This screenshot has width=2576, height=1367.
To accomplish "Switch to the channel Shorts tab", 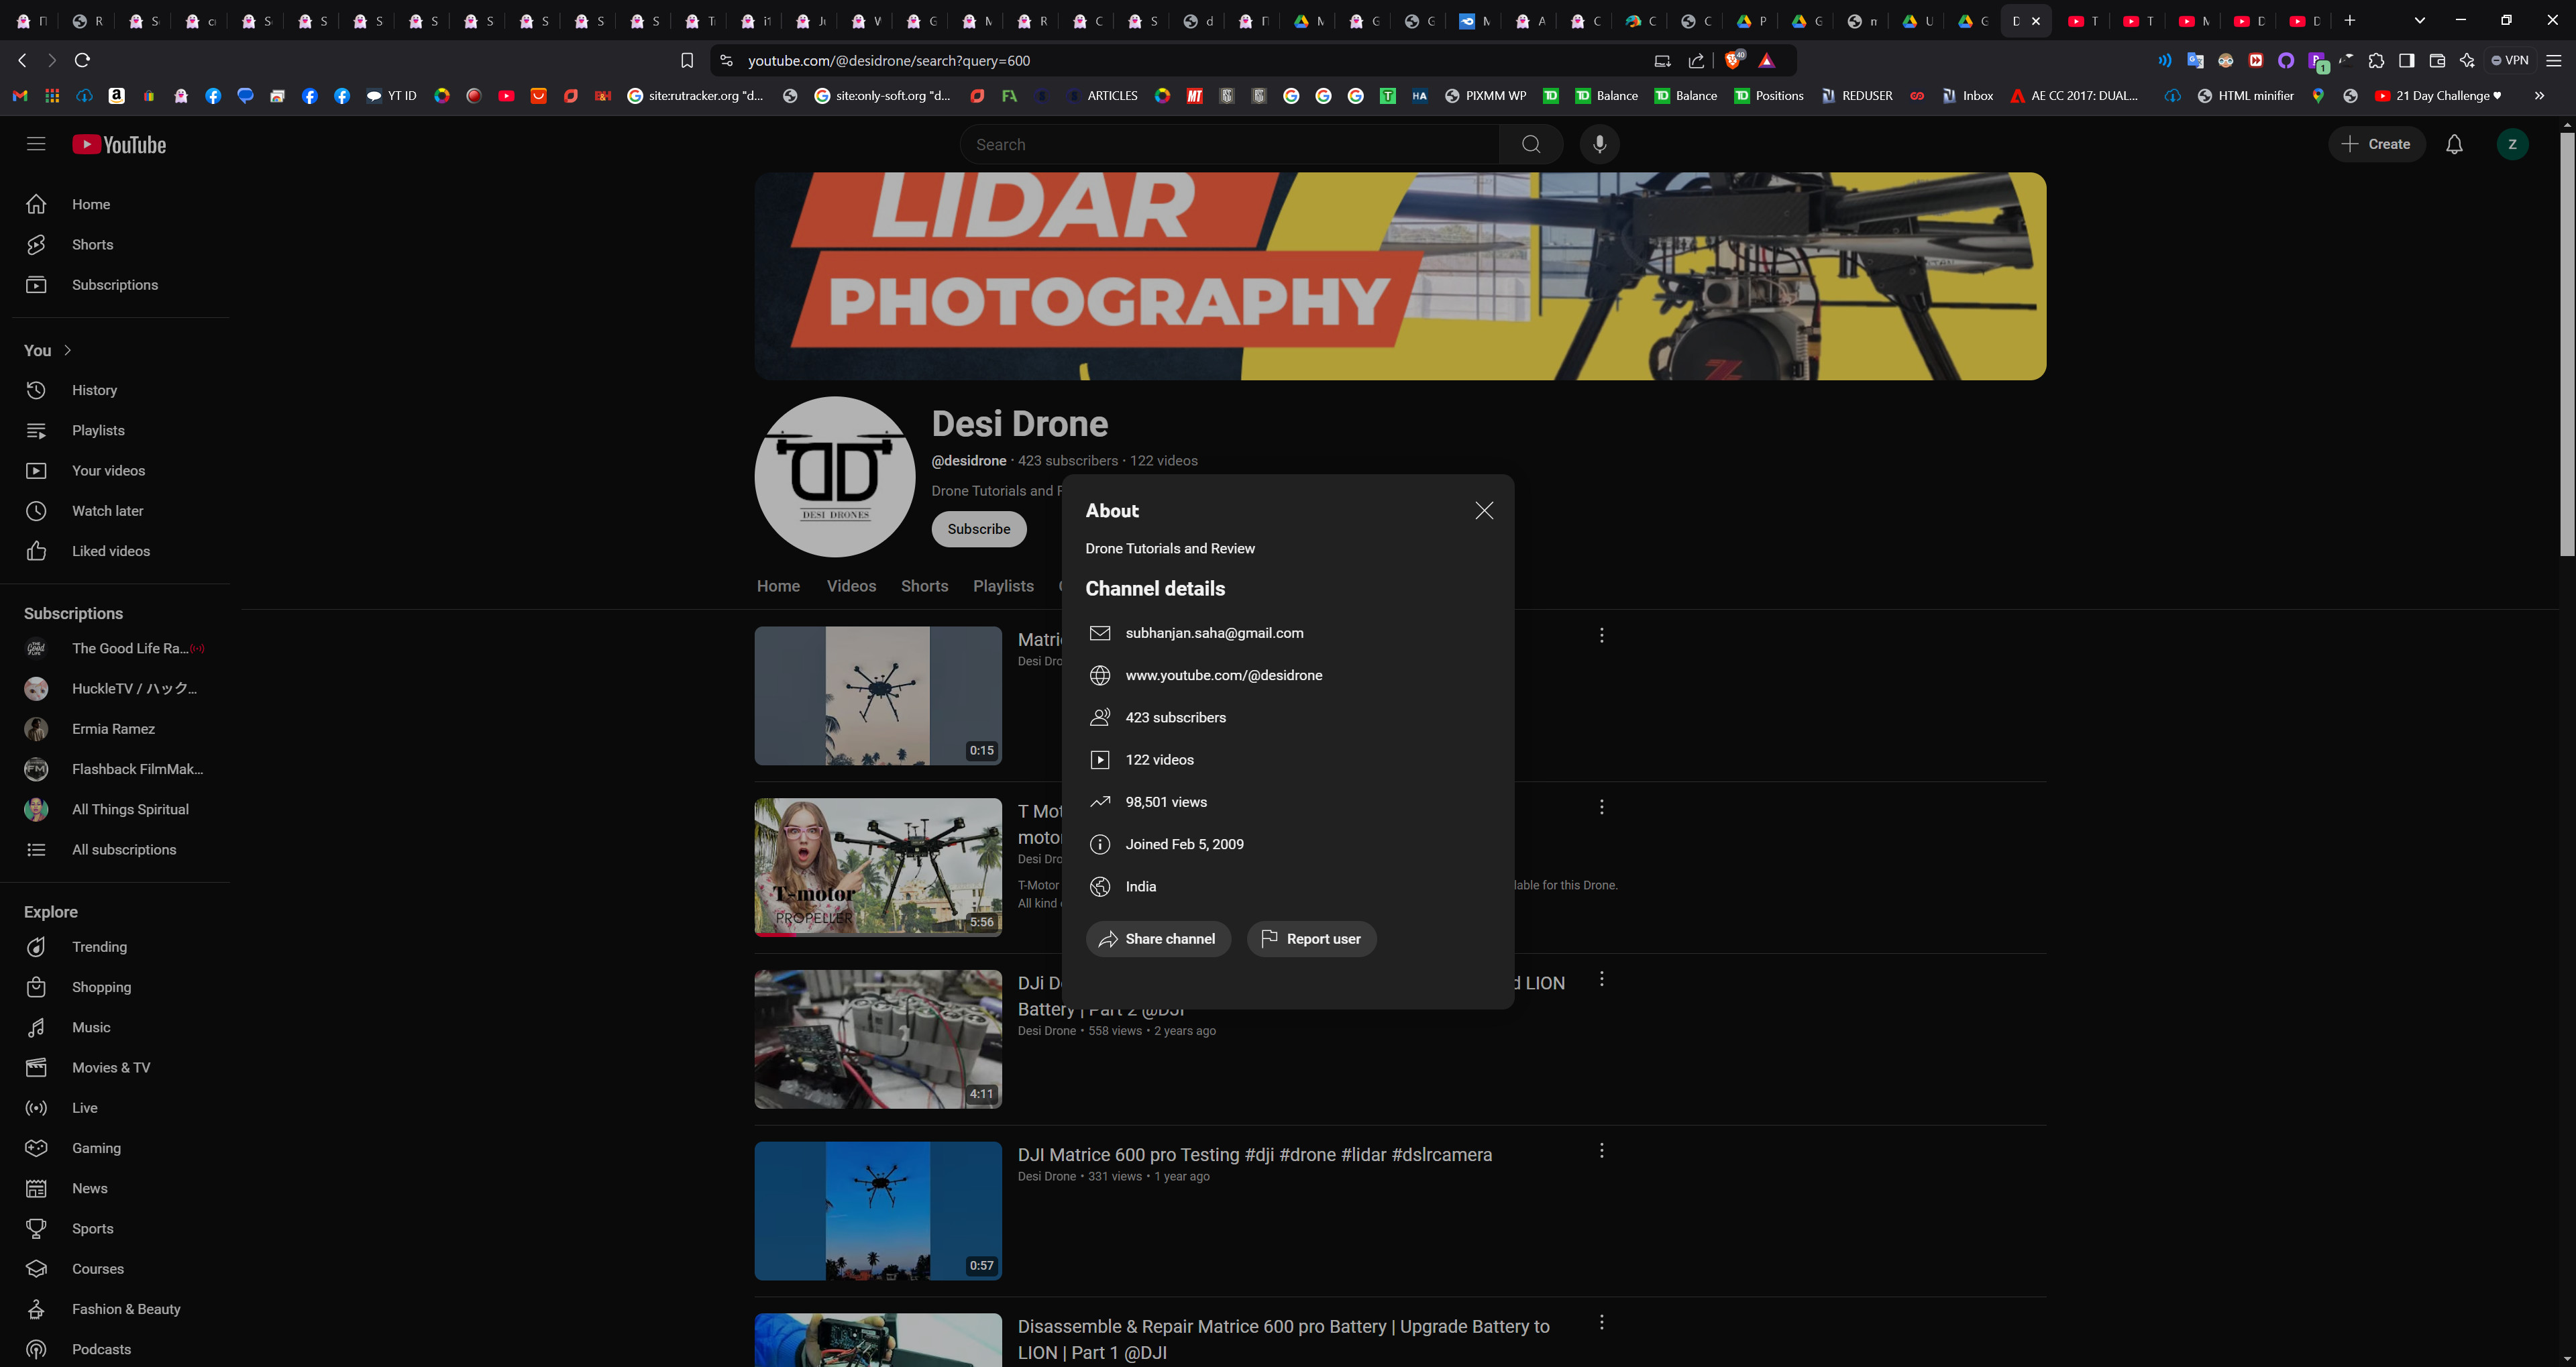I will [924, 586].
